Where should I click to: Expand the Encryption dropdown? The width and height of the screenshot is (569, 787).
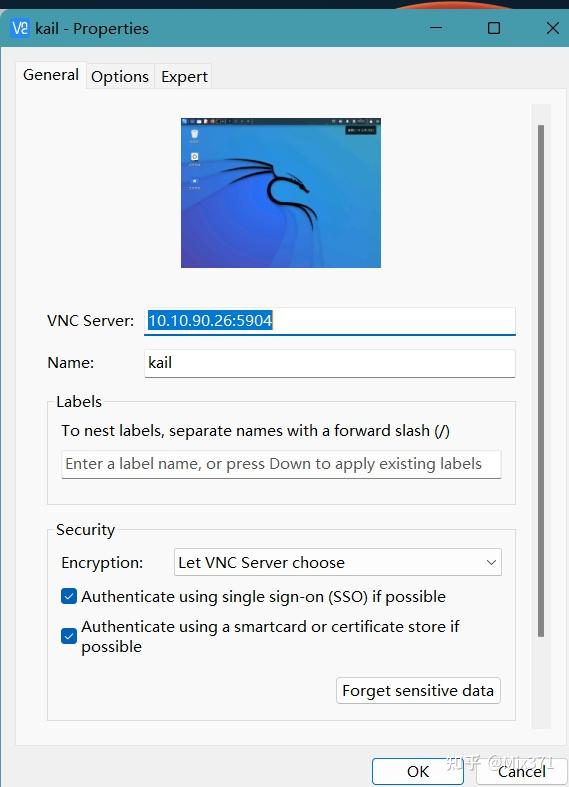click(x=337, y=562)
